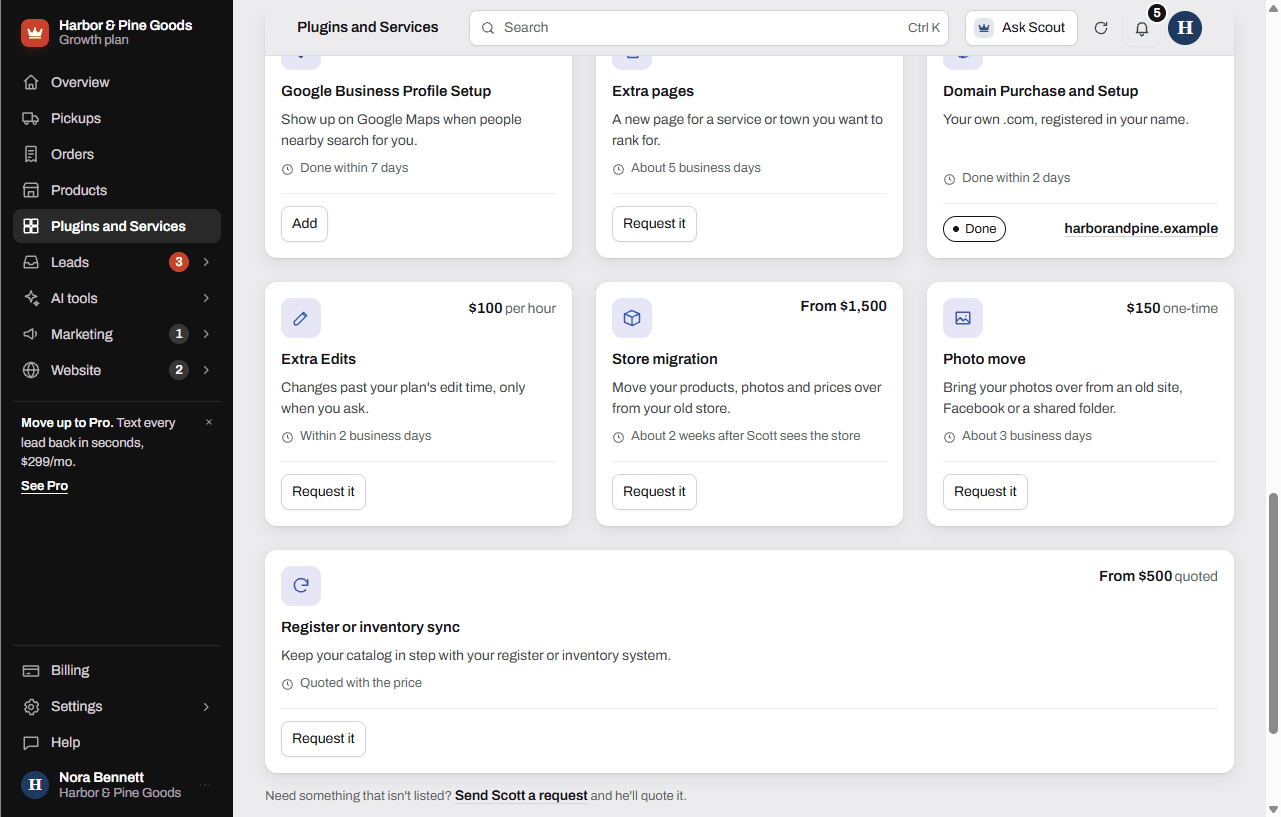
Task: Expand the Leads submenu chevron
Action: coord(206,262)
